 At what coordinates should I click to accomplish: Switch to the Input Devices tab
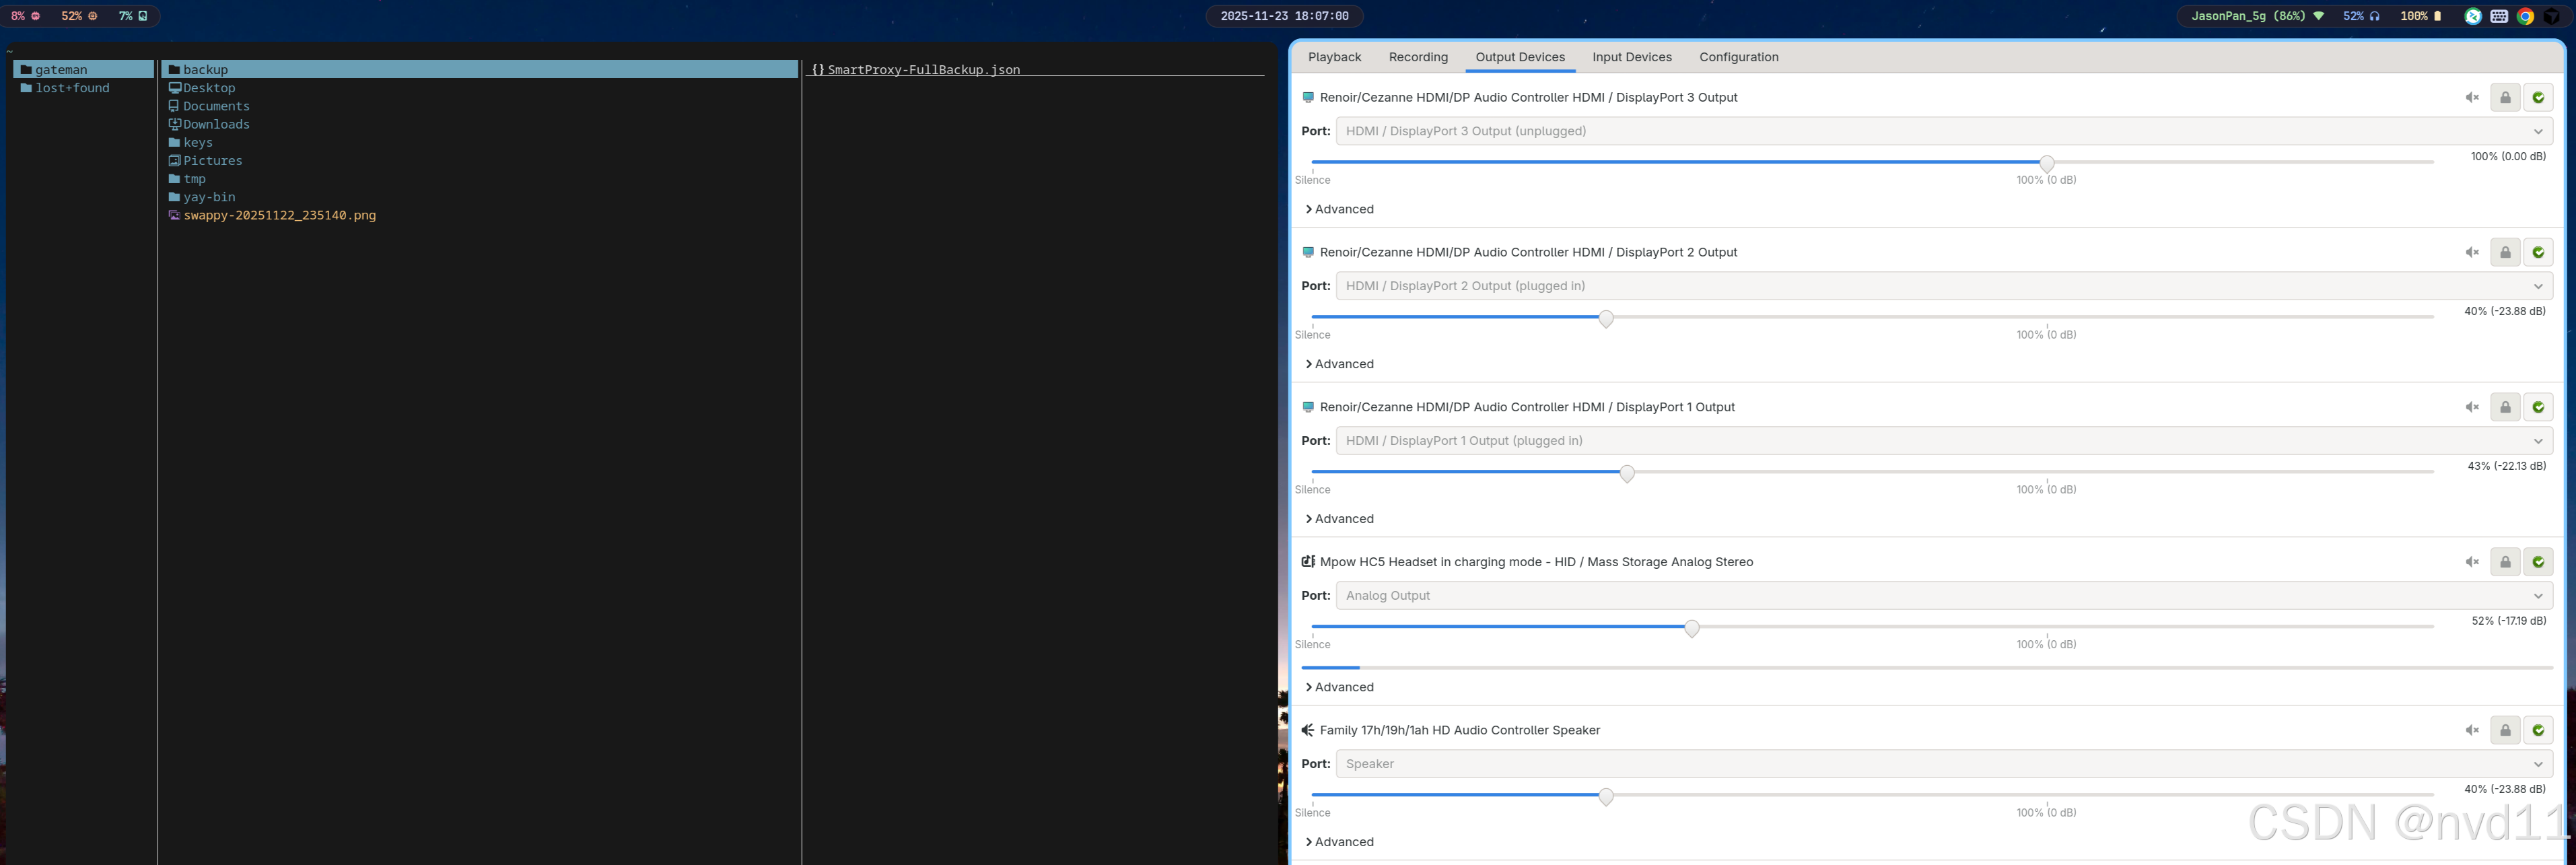click(1631, 57)
